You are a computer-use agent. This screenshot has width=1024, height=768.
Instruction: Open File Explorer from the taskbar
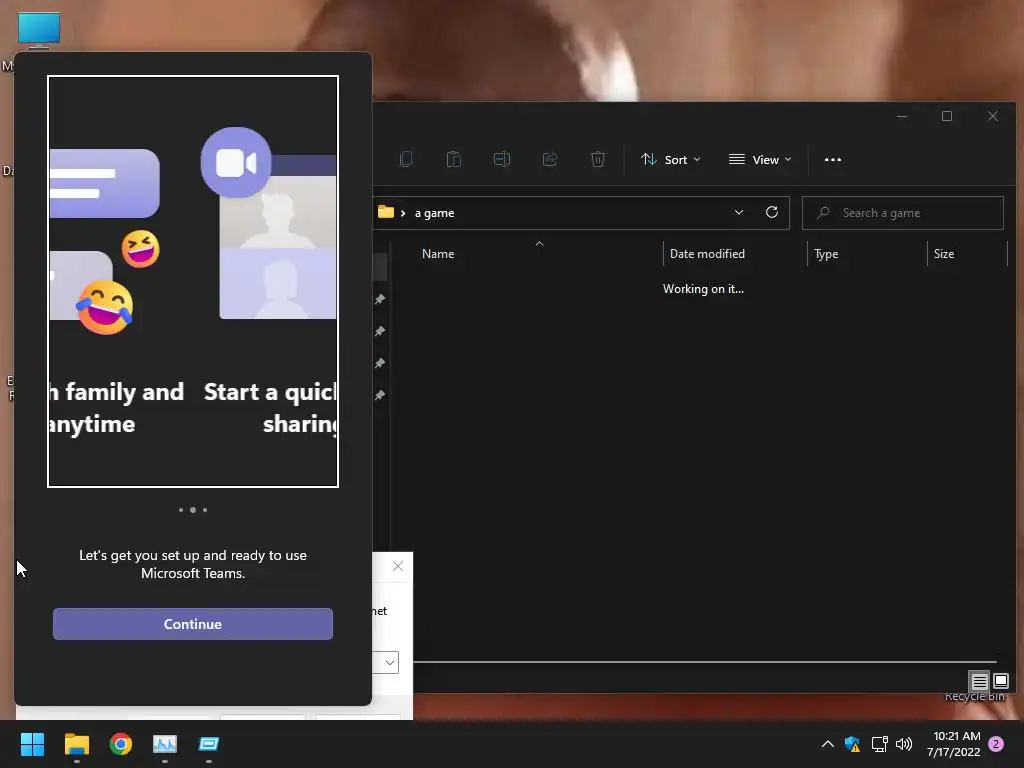[76, 744]
